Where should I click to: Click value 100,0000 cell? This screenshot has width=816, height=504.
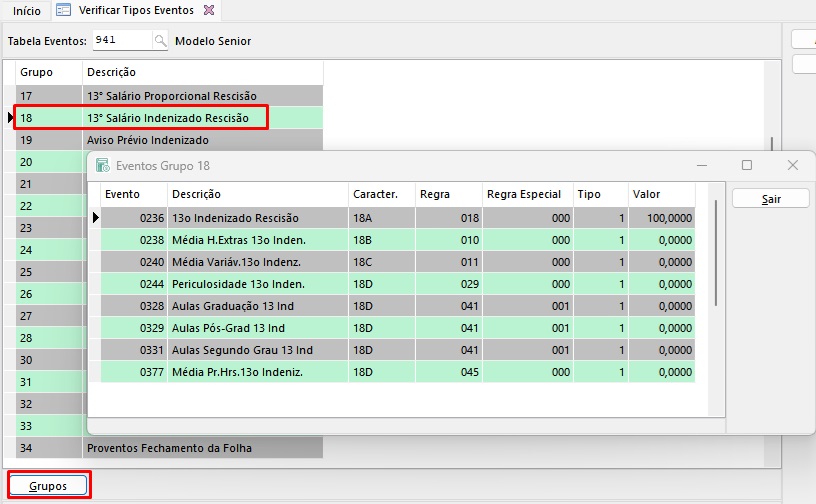tap(661, 218)
